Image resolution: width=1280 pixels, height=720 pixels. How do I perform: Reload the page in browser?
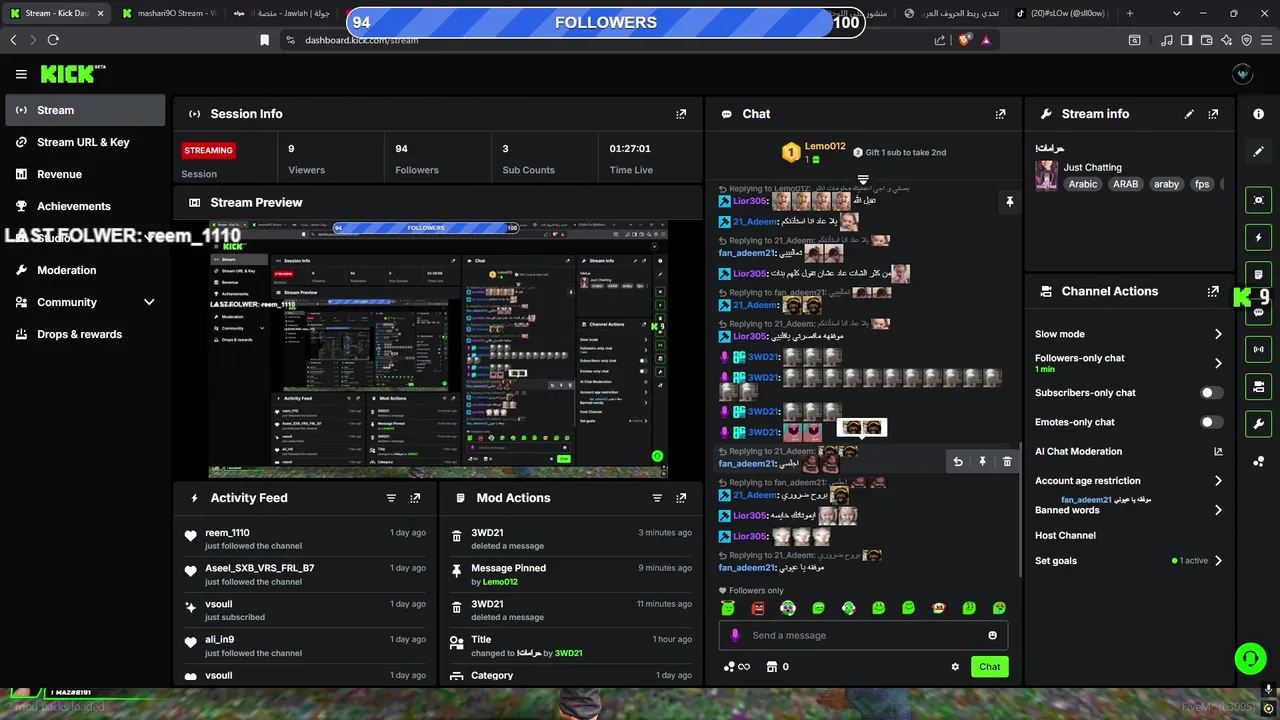[x=53, y=40]
